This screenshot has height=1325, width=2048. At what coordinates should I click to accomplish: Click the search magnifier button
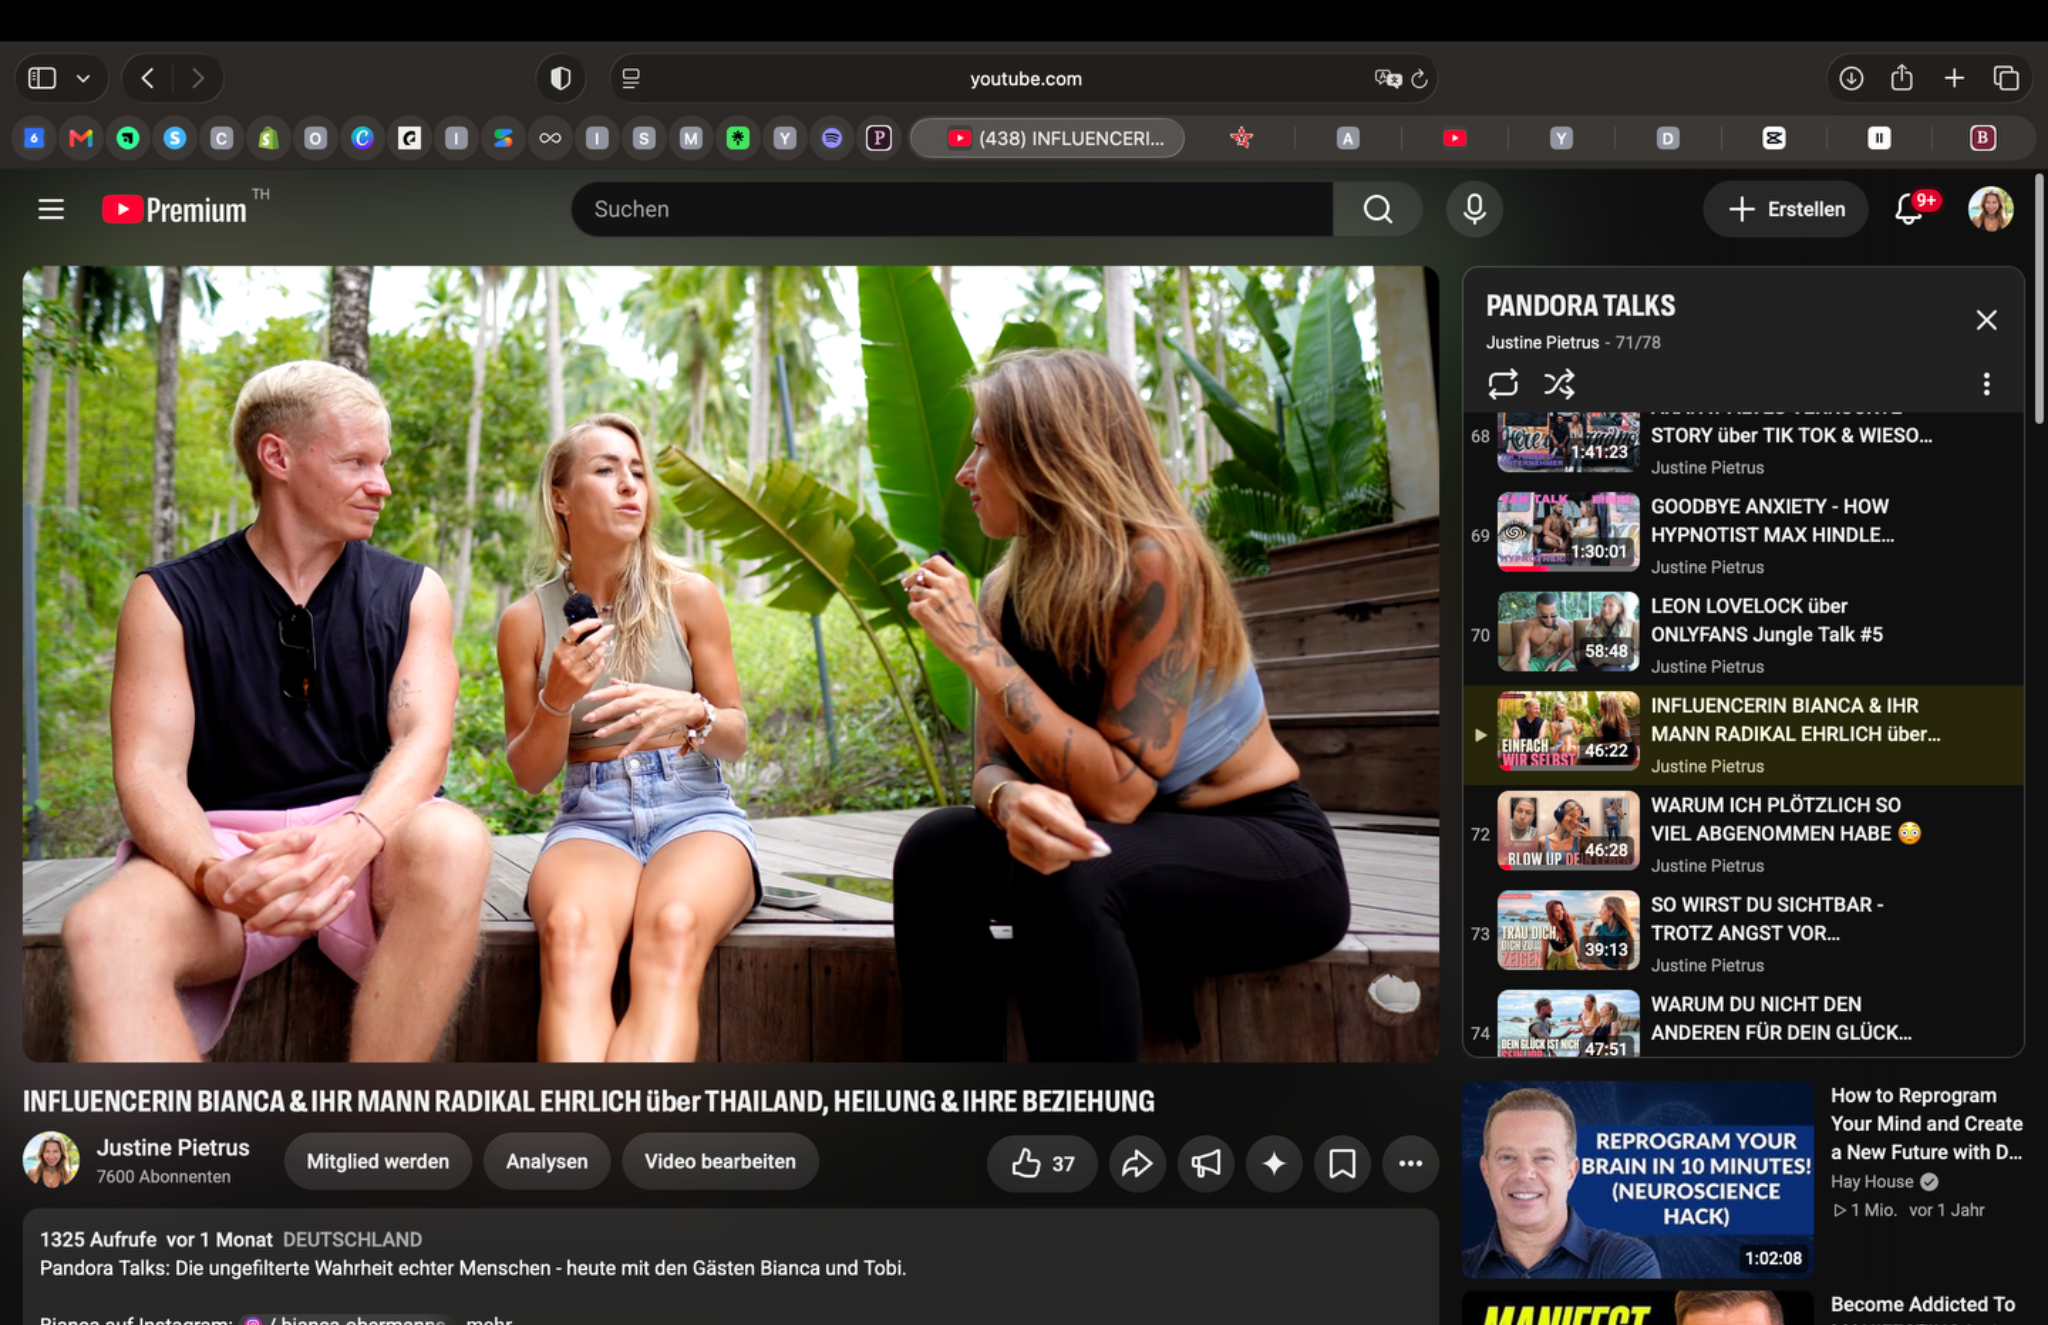point(1377,209)
